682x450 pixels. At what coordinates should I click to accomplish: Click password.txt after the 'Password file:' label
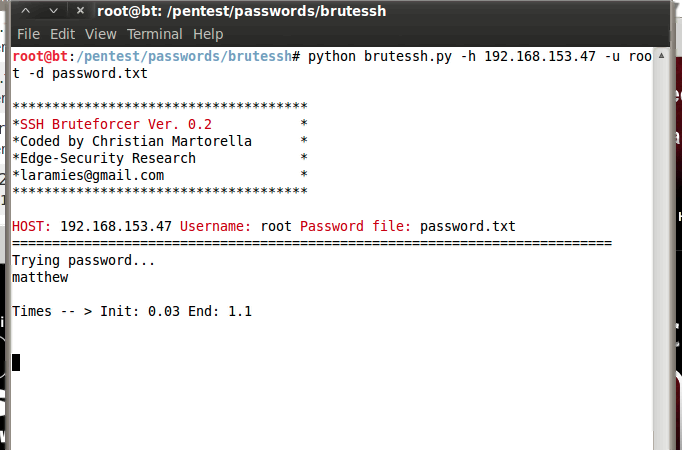point(468,226)
